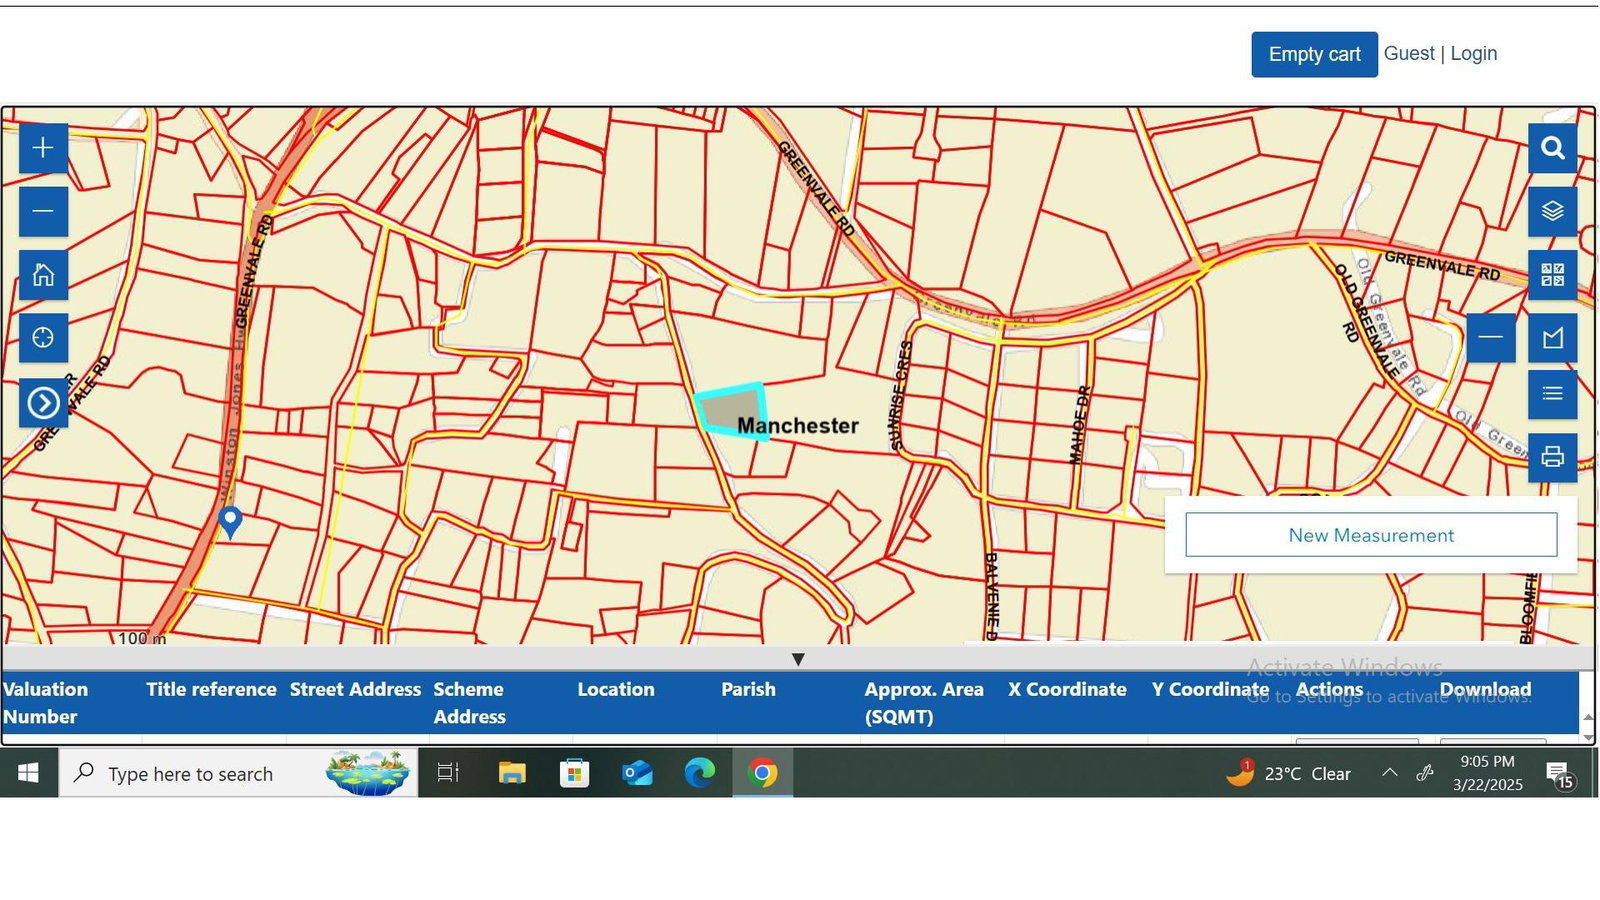Open the map search tool
The width and height of the screenshot is (1600, 900).
[1552, 148]
